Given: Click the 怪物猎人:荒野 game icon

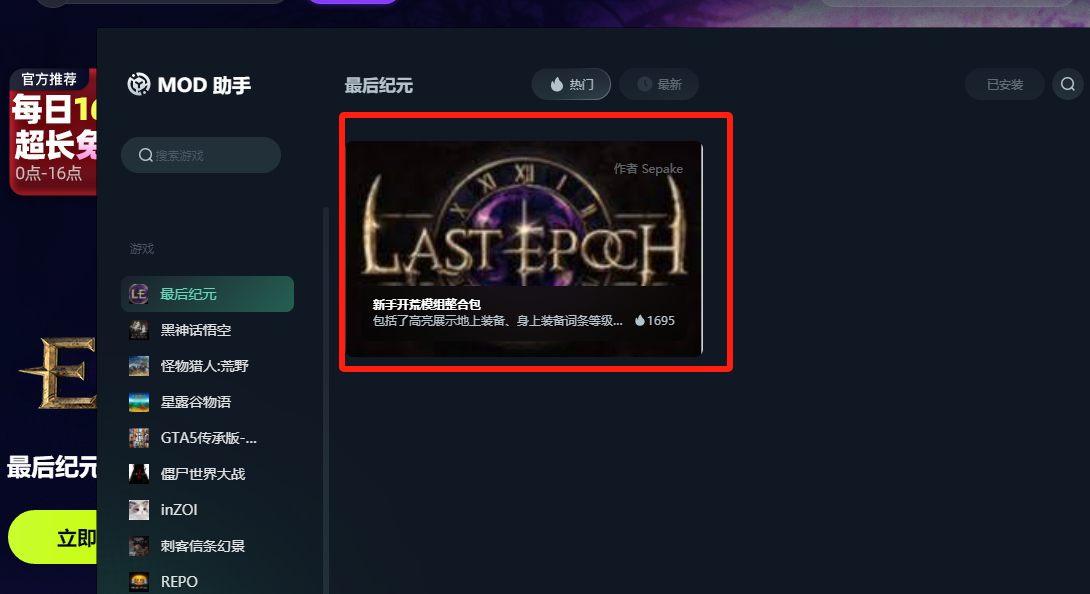Looking at the screenshot, I should 138,366.
